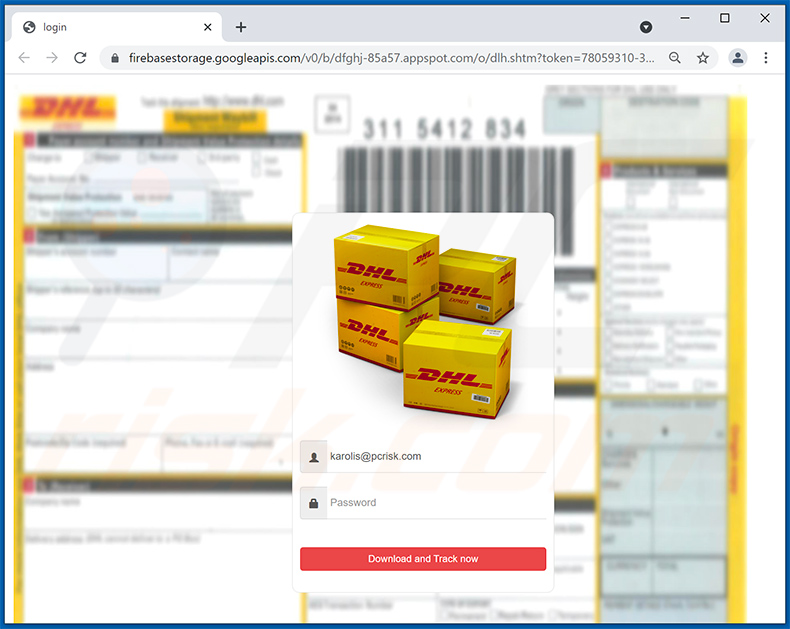The image size is (790, 629).
Task: Open the user profile avatar
Action: (x=738, y=57)
